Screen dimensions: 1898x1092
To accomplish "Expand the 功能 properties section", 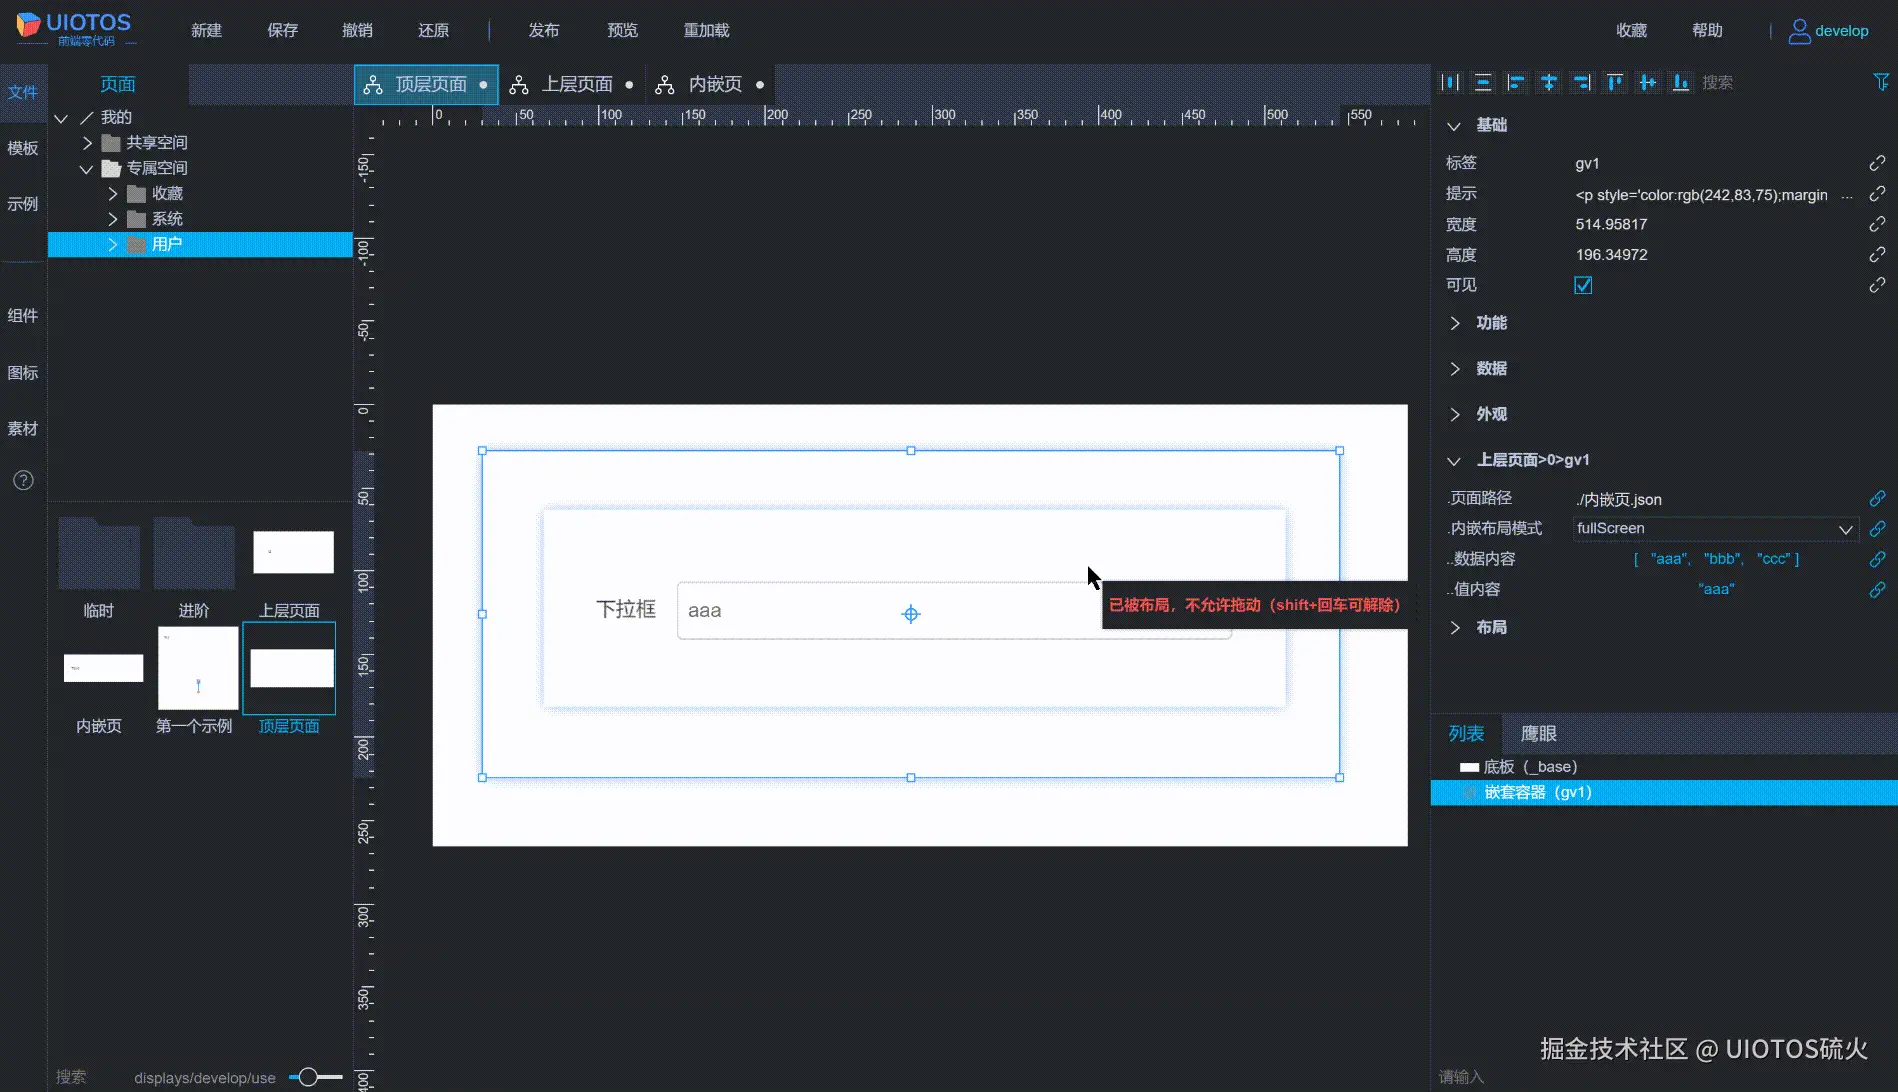I will click(1454, 323).
